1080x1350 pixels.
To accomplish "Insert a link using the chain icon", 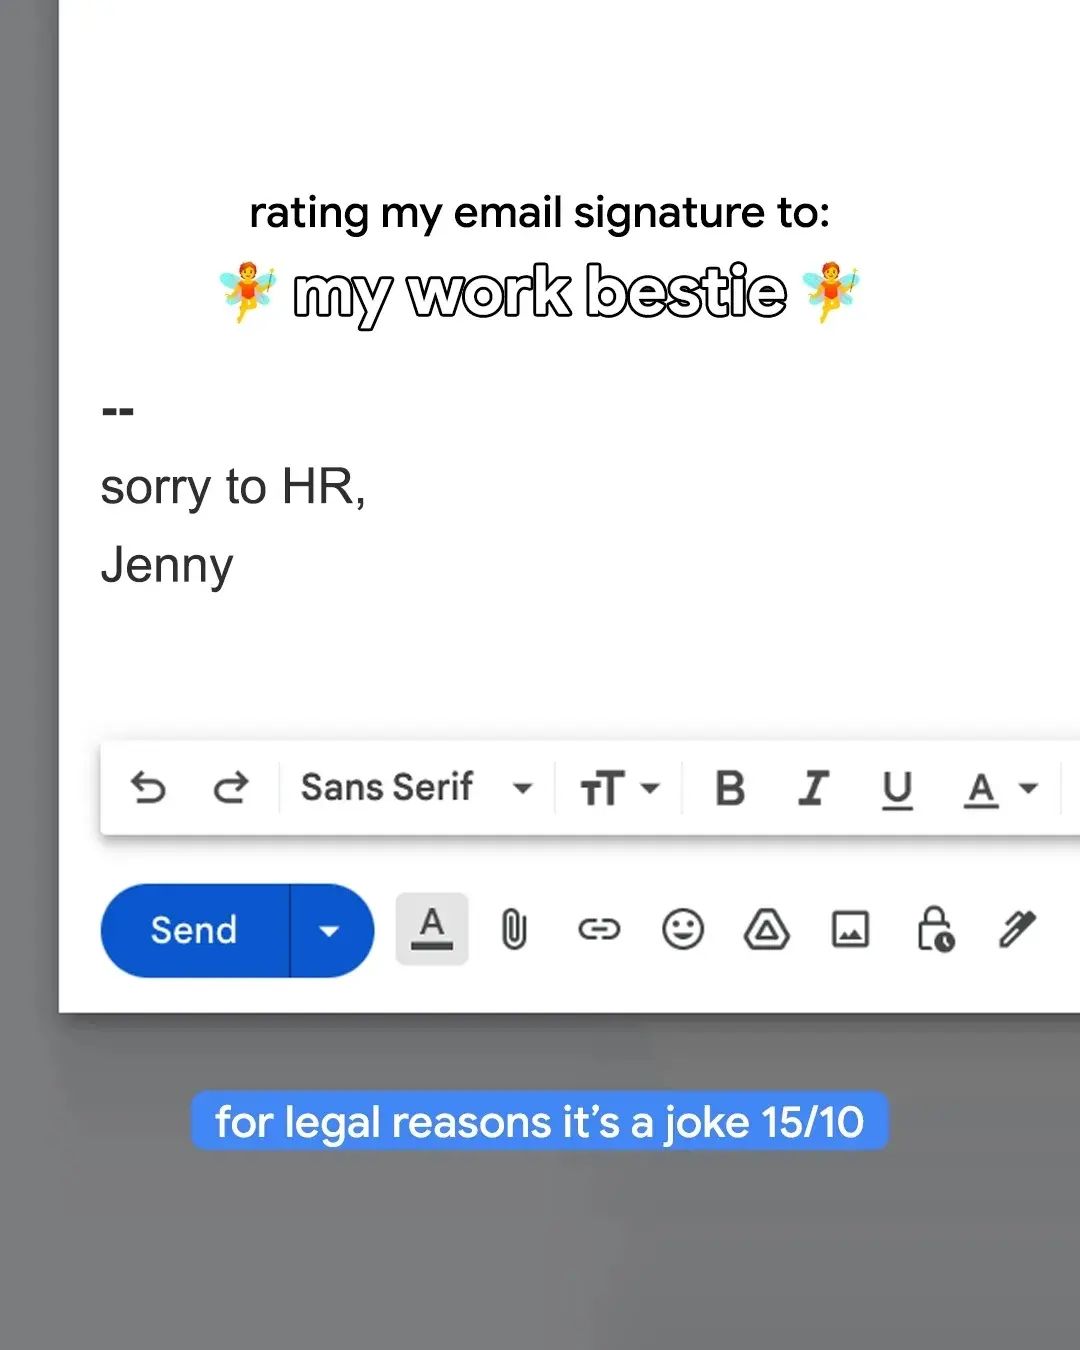I will tap(599, 930).
